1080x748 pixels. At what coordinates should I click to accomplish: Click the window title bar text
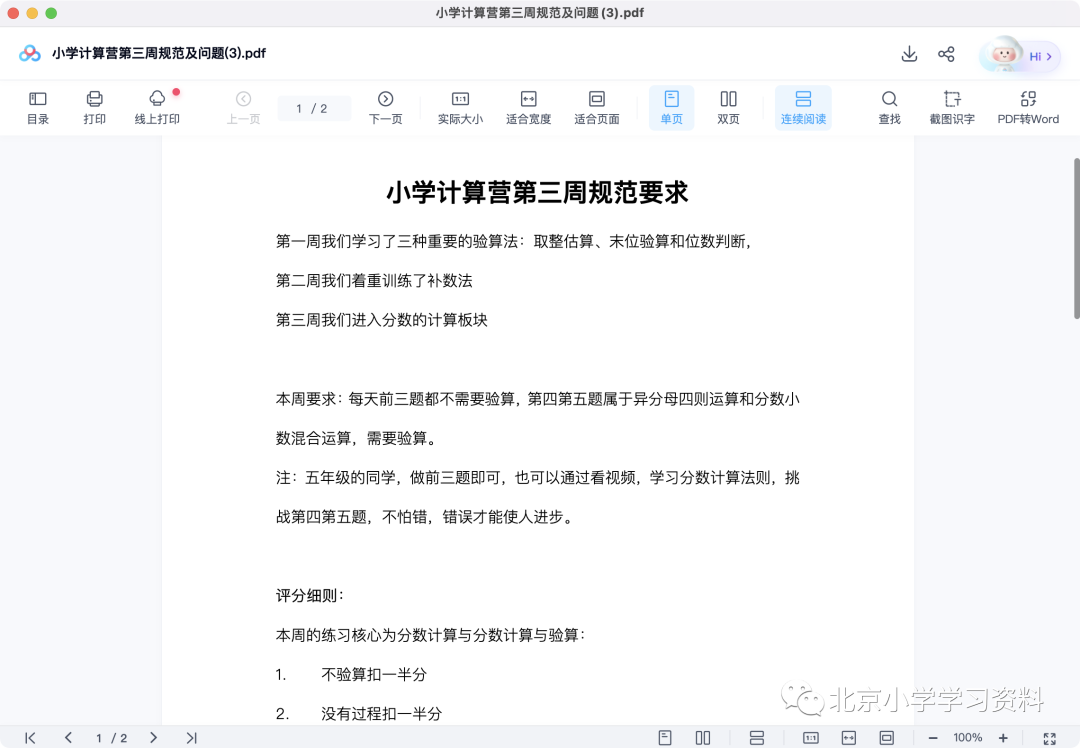point(539,12)
